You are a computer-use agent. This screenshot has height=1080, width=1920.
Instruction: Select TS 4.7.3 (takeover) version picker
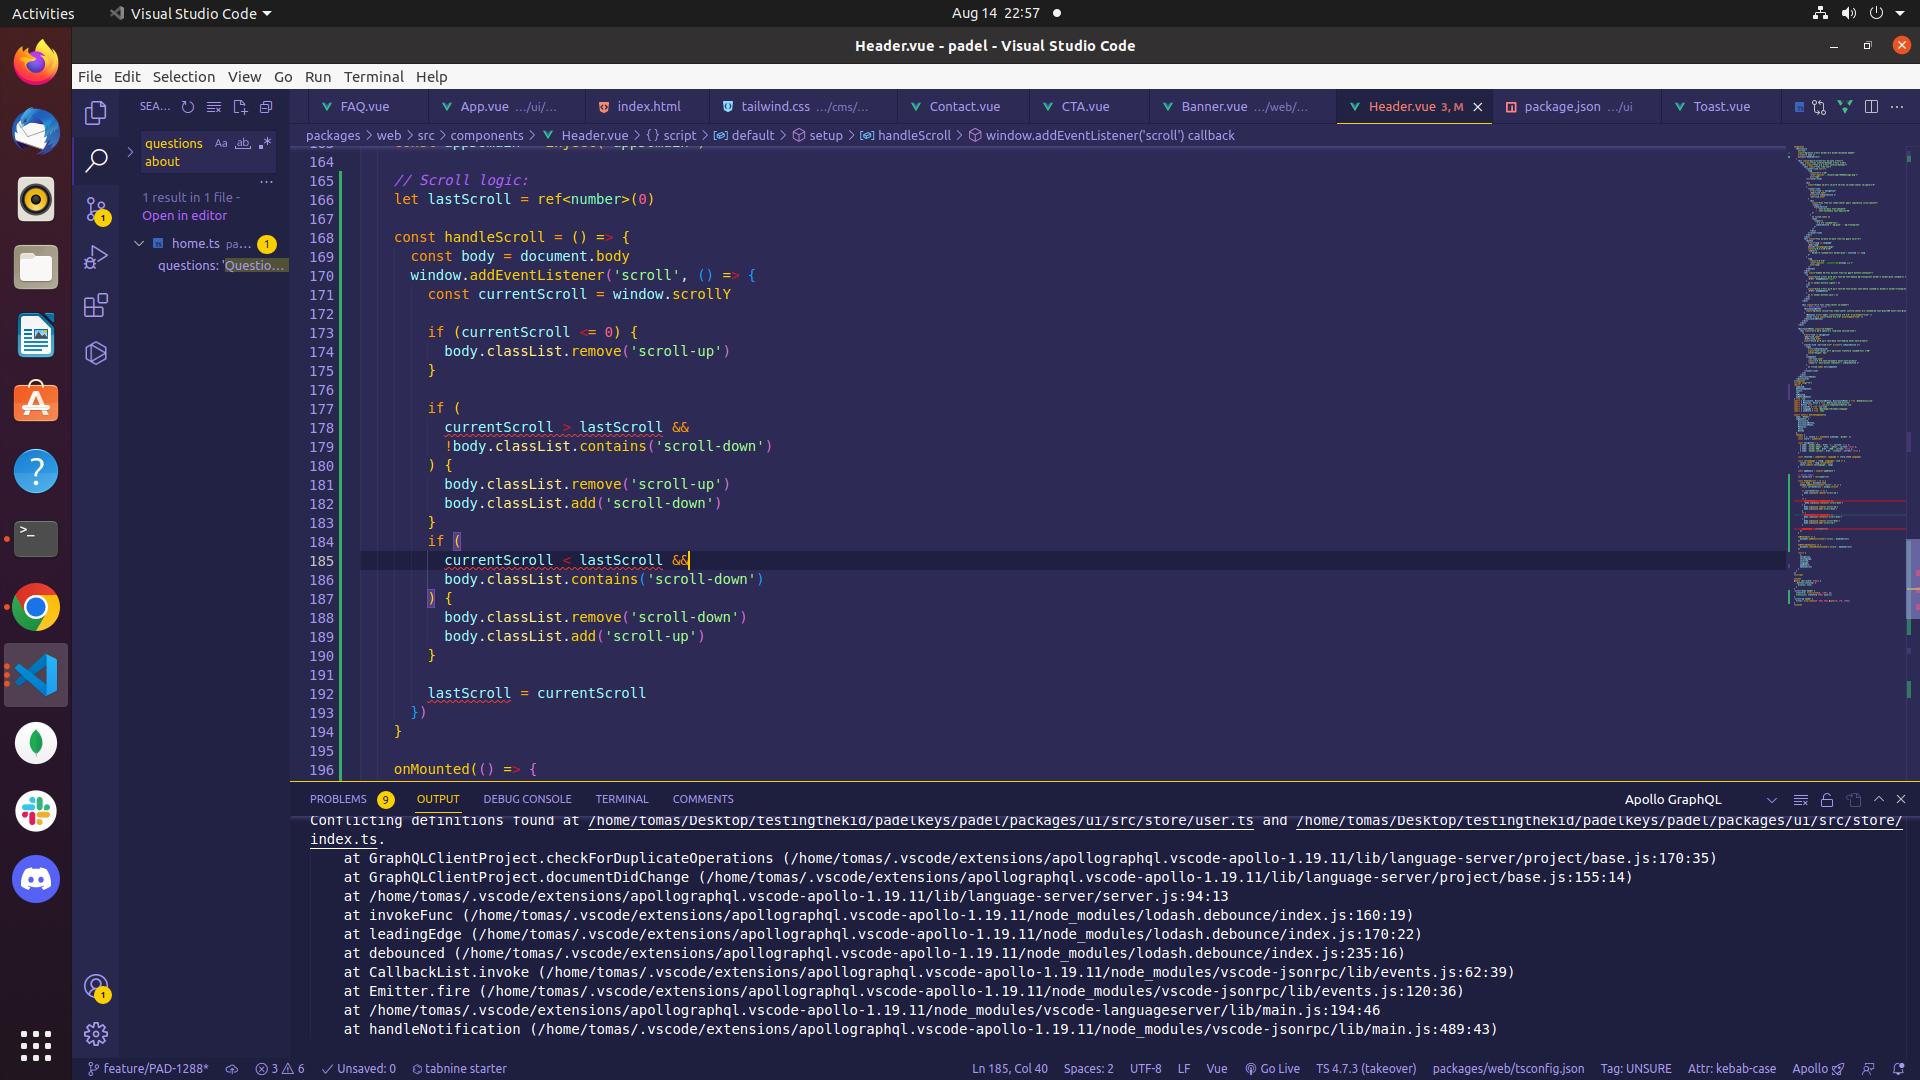click(1366, 1068)
